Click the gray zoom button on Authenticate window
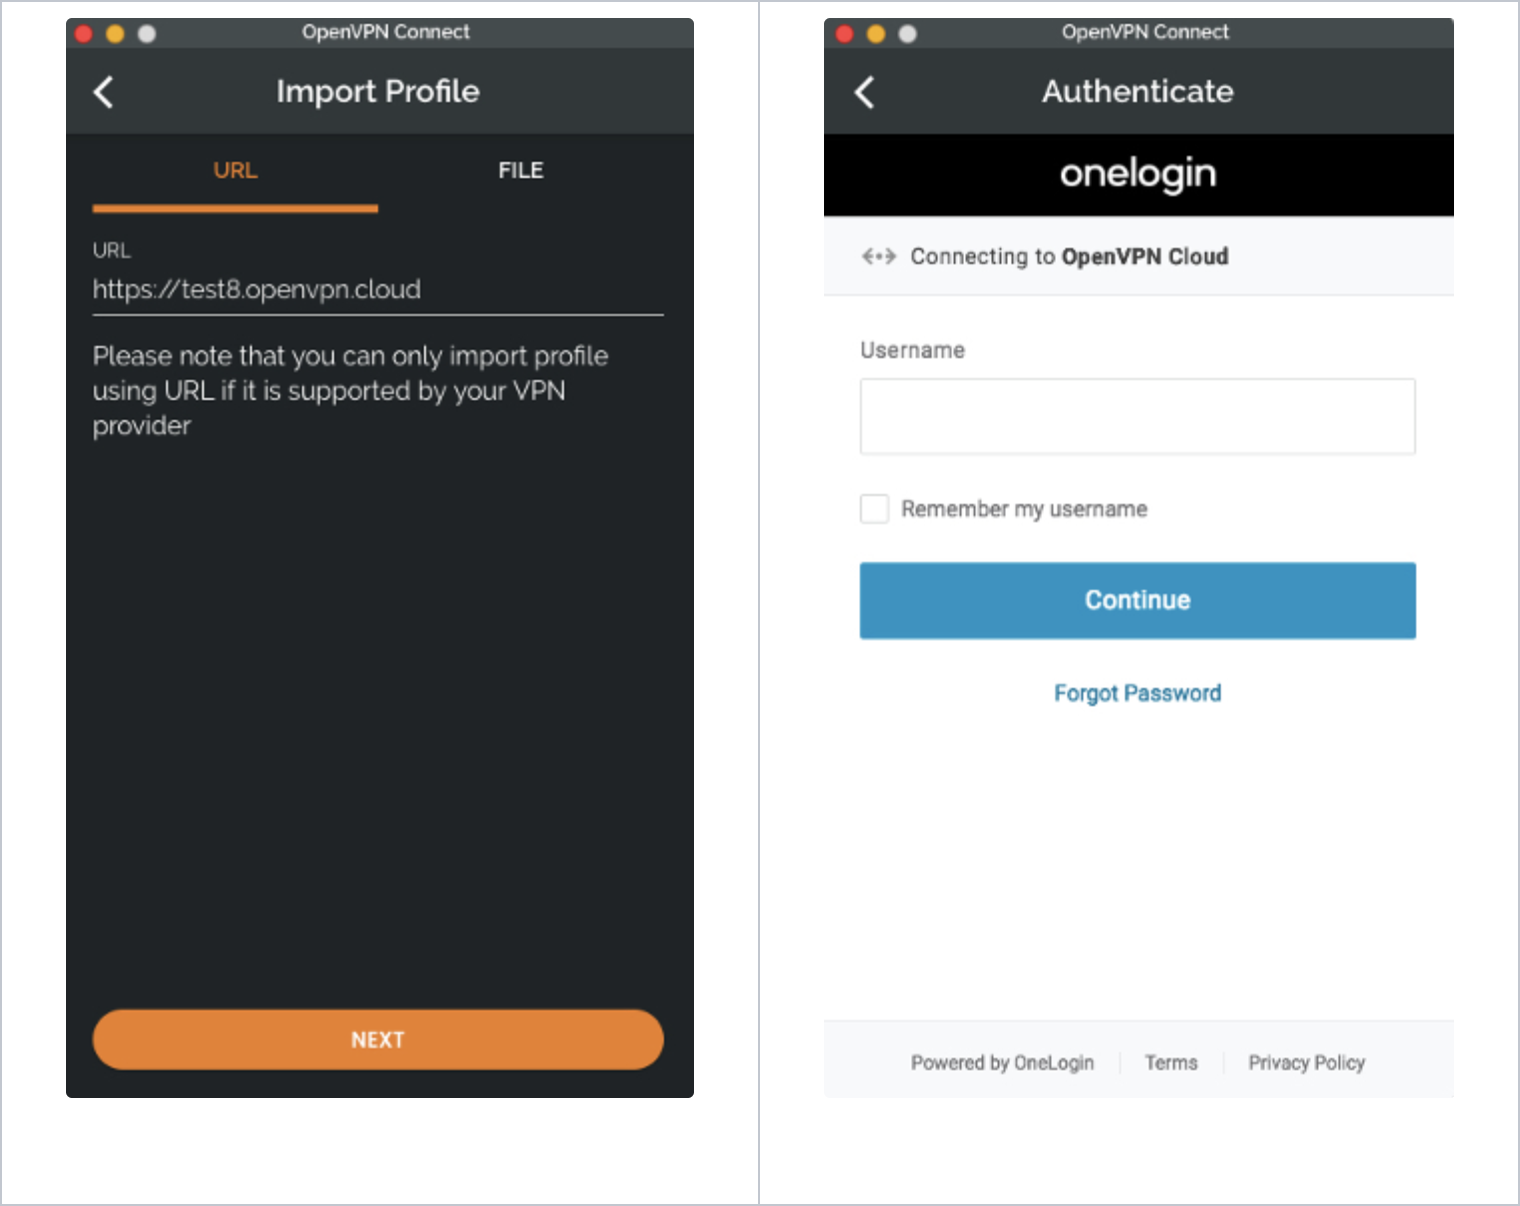Screen dimensions: 1520x1206 click(907, 34)
